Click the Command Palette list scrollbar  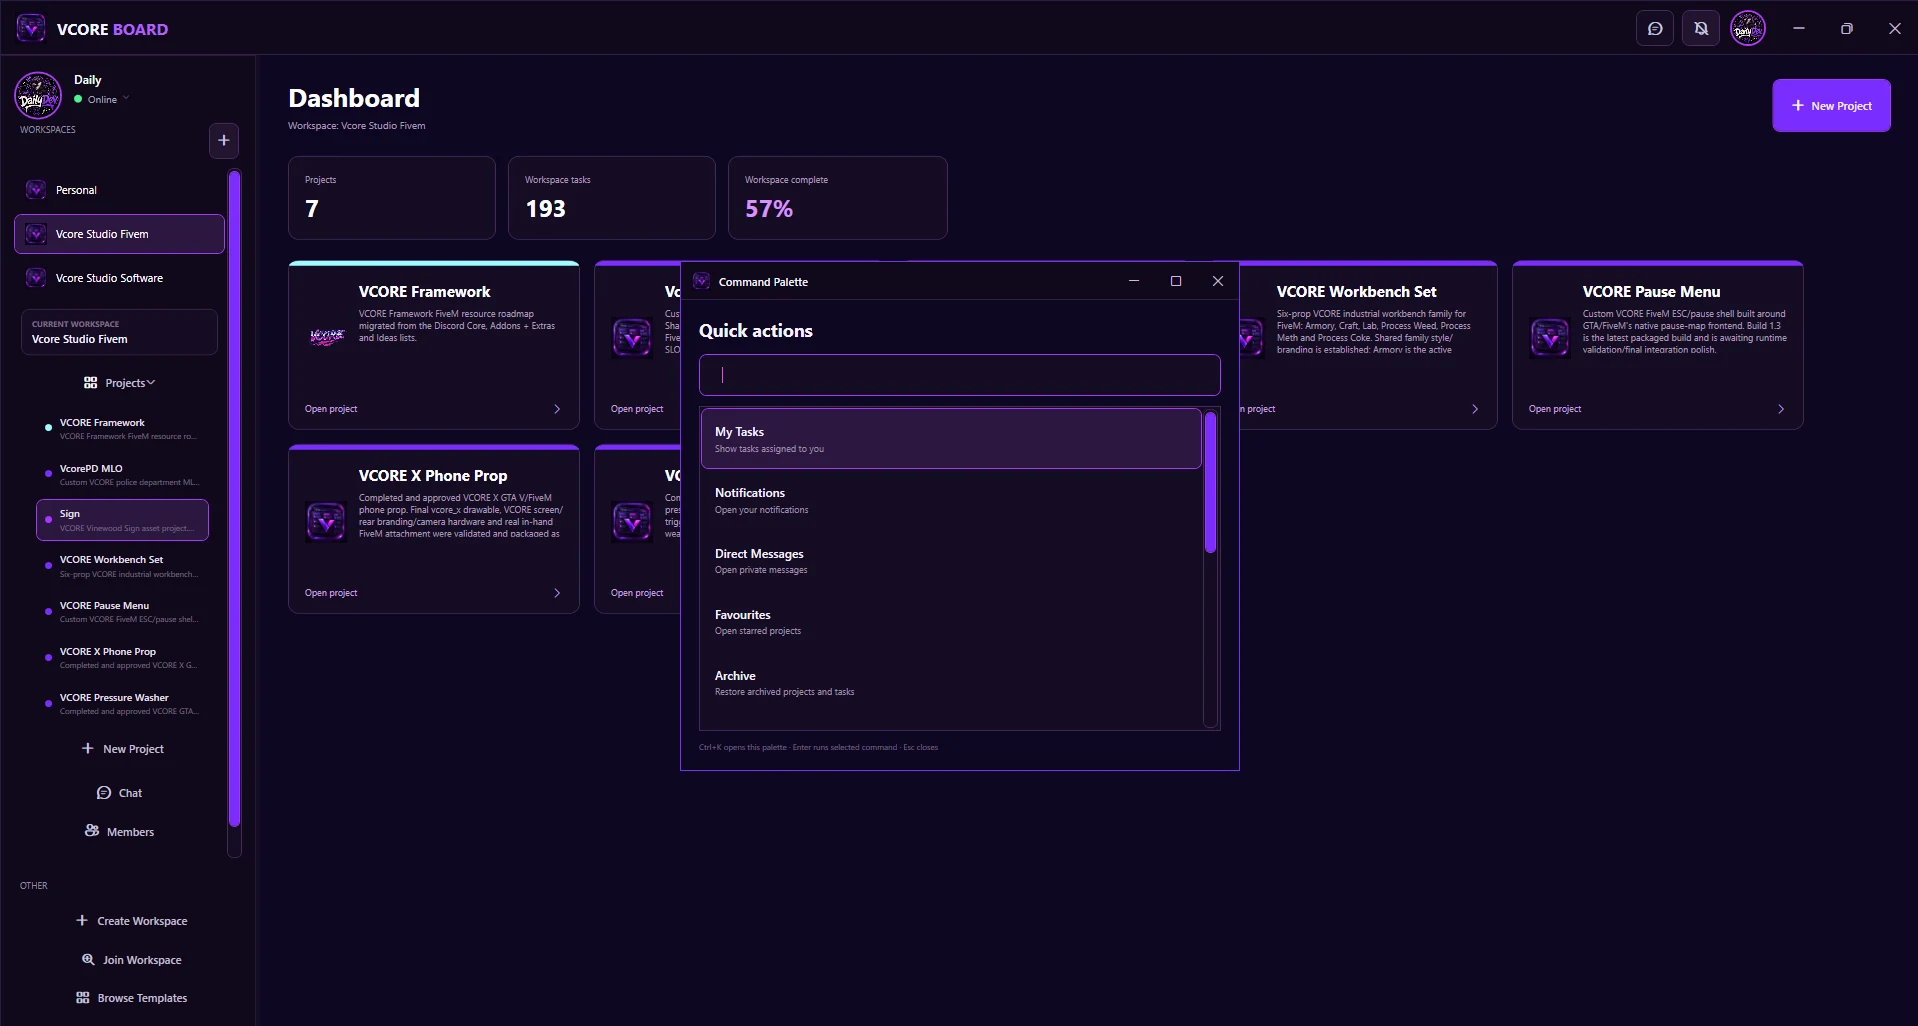coord(1210,482)
